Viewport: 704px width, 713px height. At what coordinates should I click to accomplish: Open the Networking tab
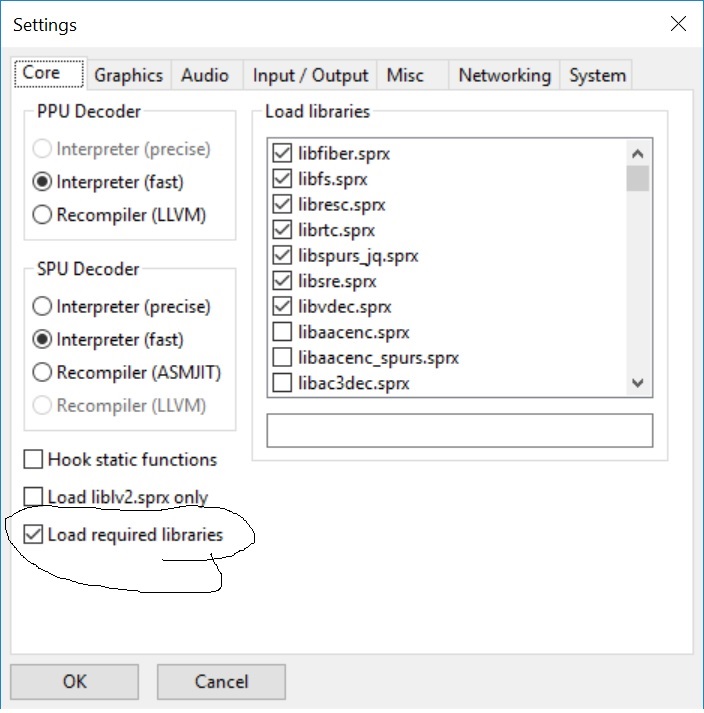click(504, 75)
